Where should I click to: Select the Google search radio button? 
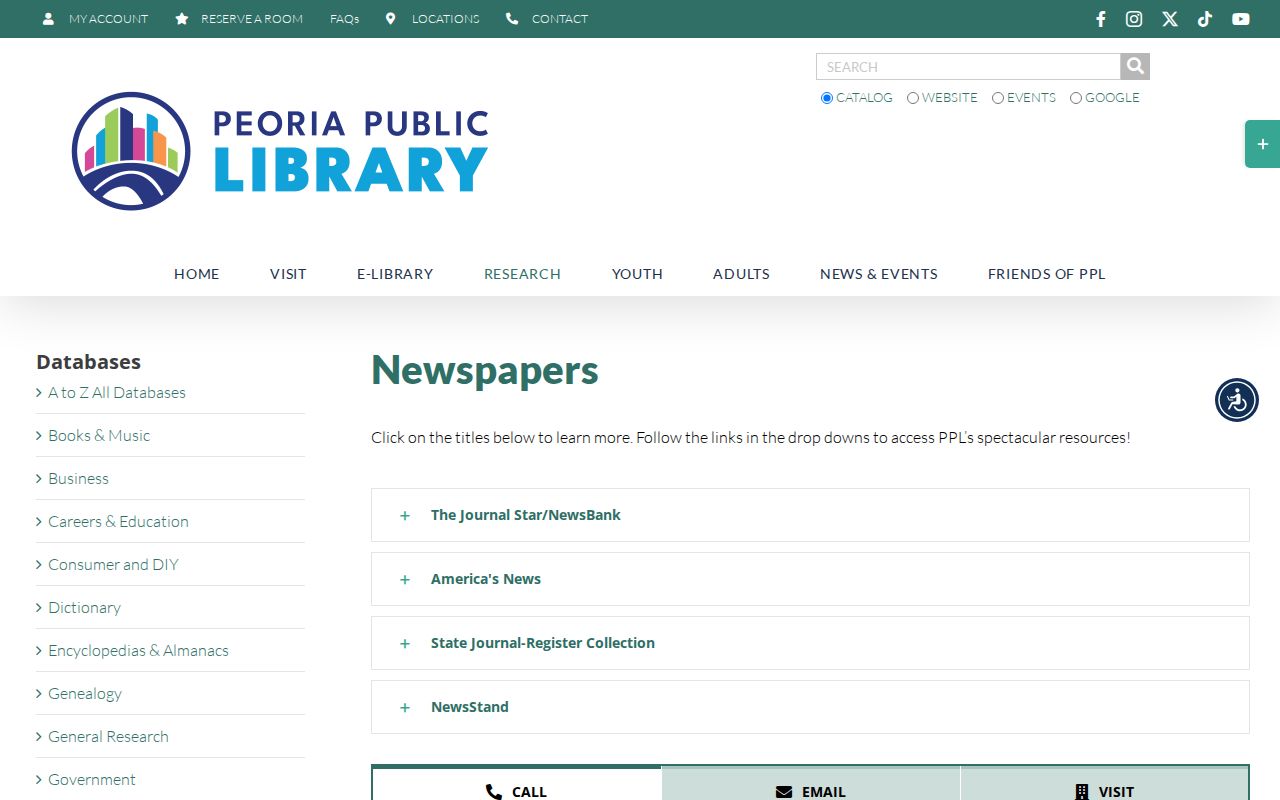pyautogui.click(x=1076, y=98)
